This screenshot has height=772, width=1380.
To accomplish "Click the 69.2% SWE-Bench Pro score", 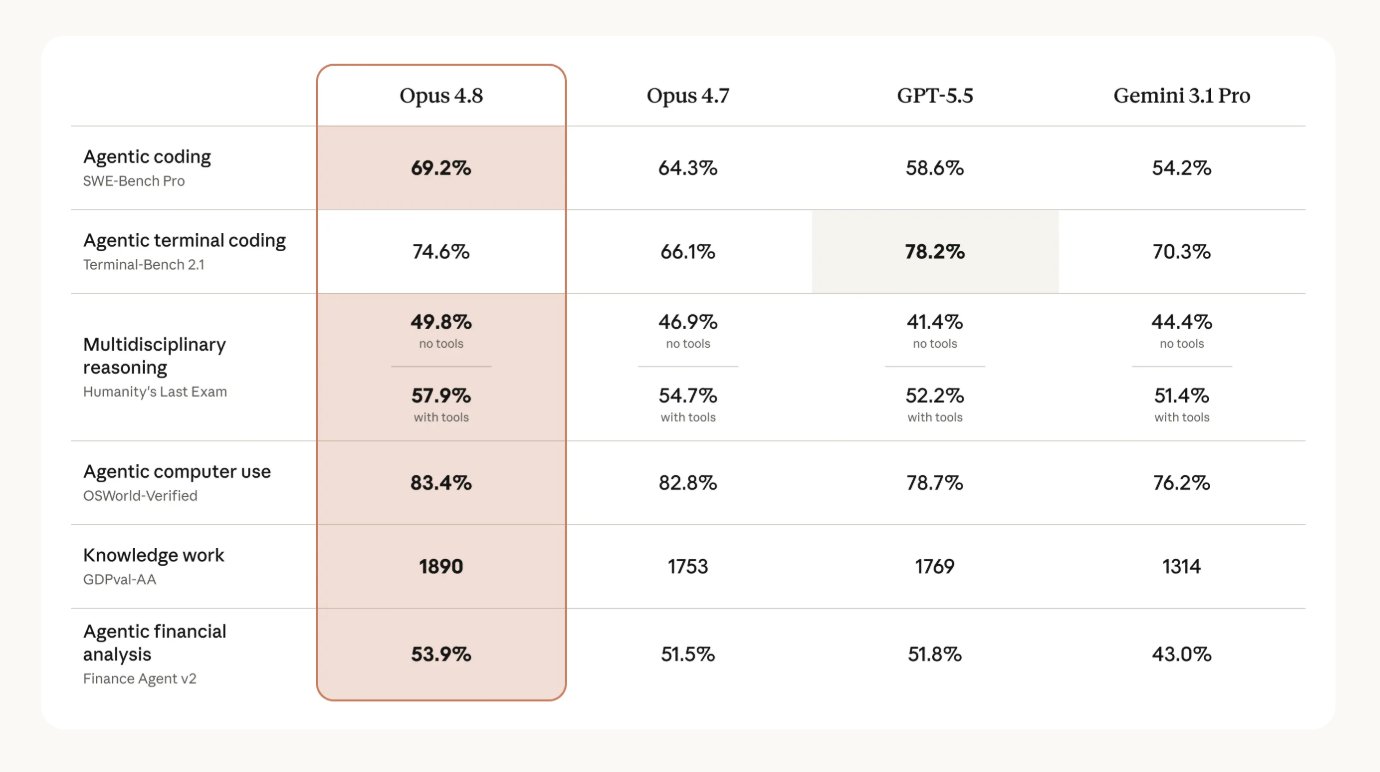I will 441,168.
